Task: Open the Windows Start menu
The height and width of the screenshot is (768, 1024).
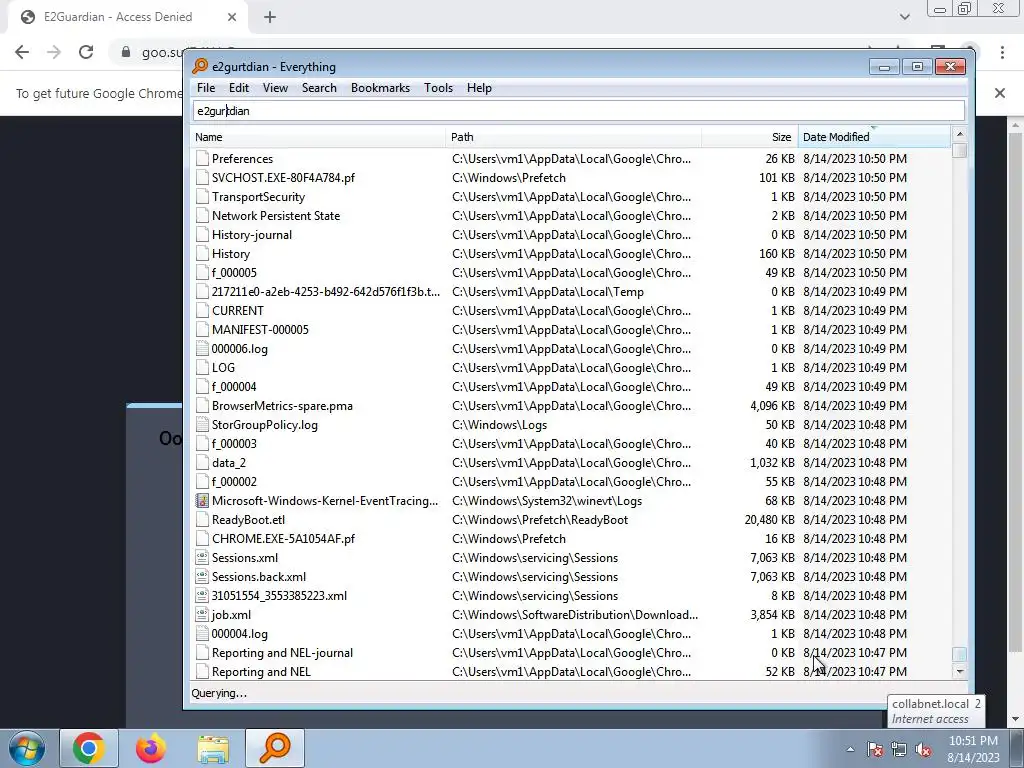Action: 27,748
